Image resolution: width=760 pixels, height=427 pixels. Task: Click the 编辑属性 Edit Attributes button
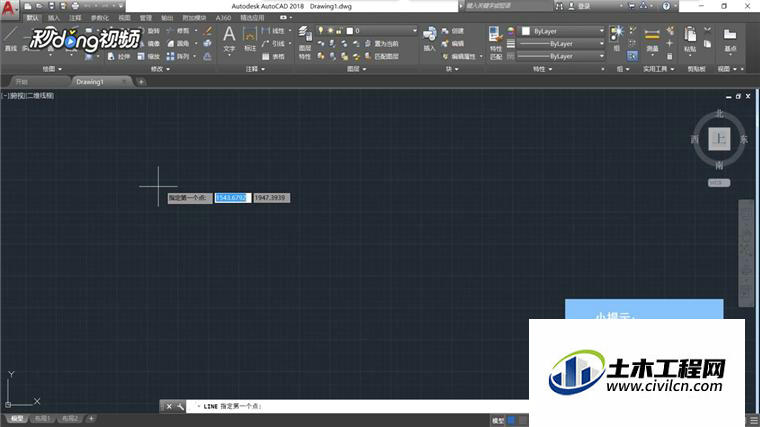pyautogui.click(x=459, y=56)
